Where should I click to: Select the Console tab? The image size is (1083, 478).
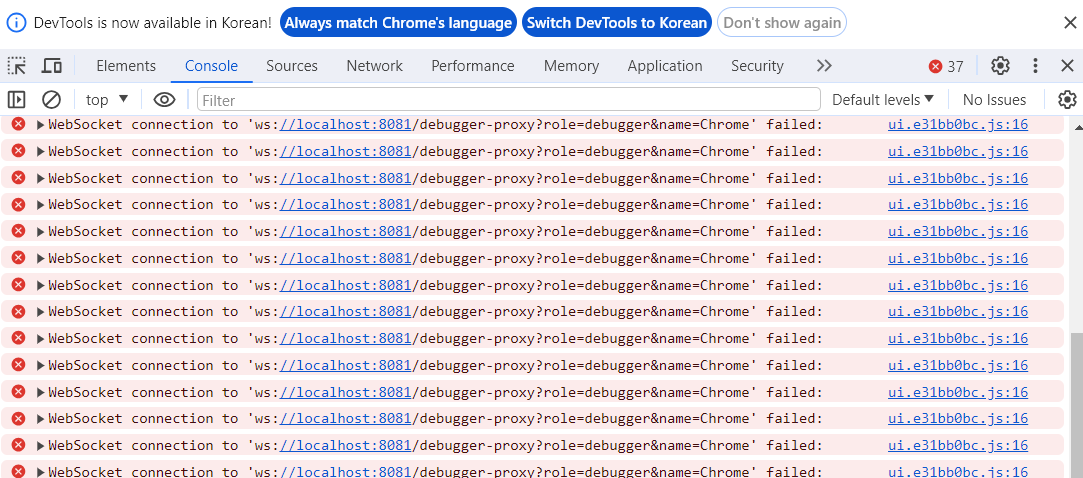(211, 66)
